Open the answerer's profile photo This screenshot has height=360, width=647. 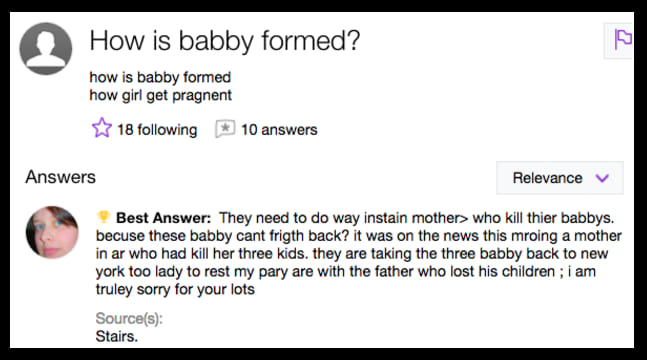tap(52, 232)
